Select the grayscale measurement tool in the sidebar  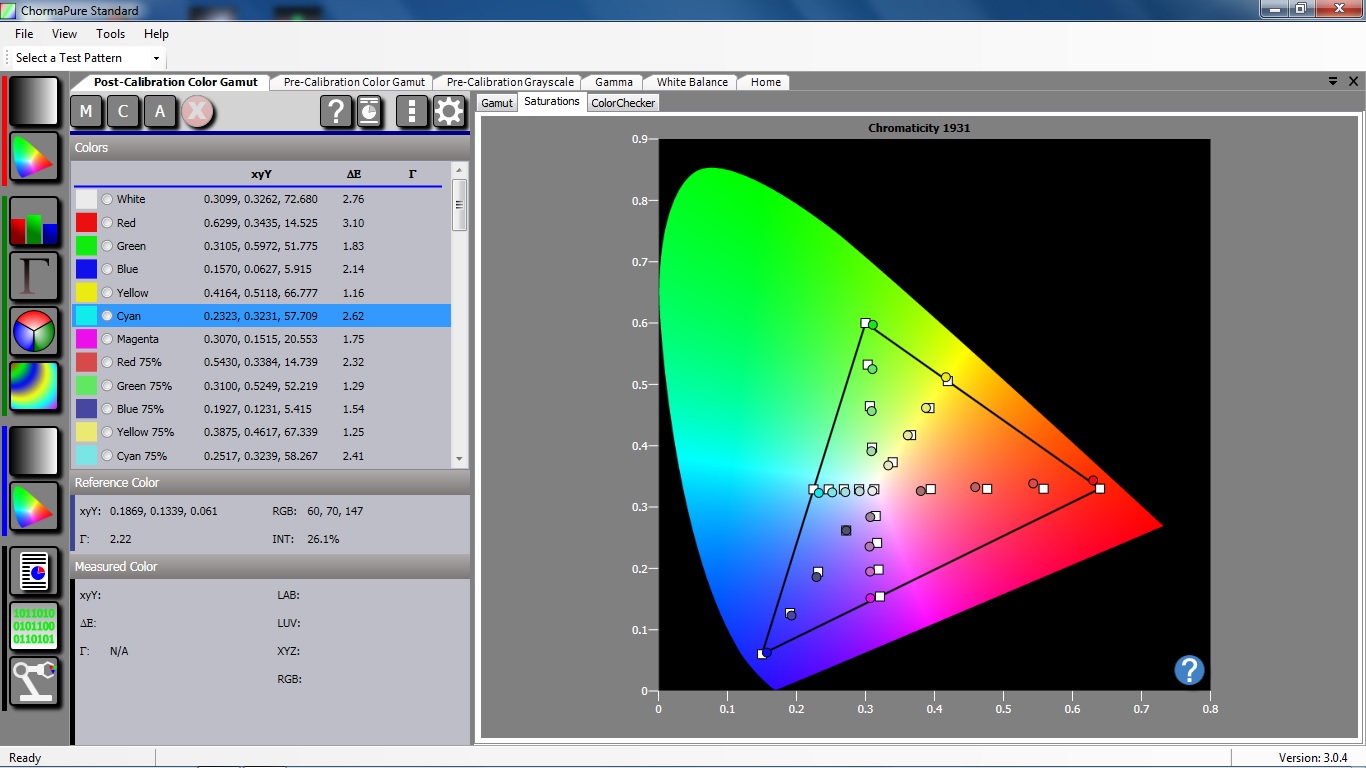(34, 100)
